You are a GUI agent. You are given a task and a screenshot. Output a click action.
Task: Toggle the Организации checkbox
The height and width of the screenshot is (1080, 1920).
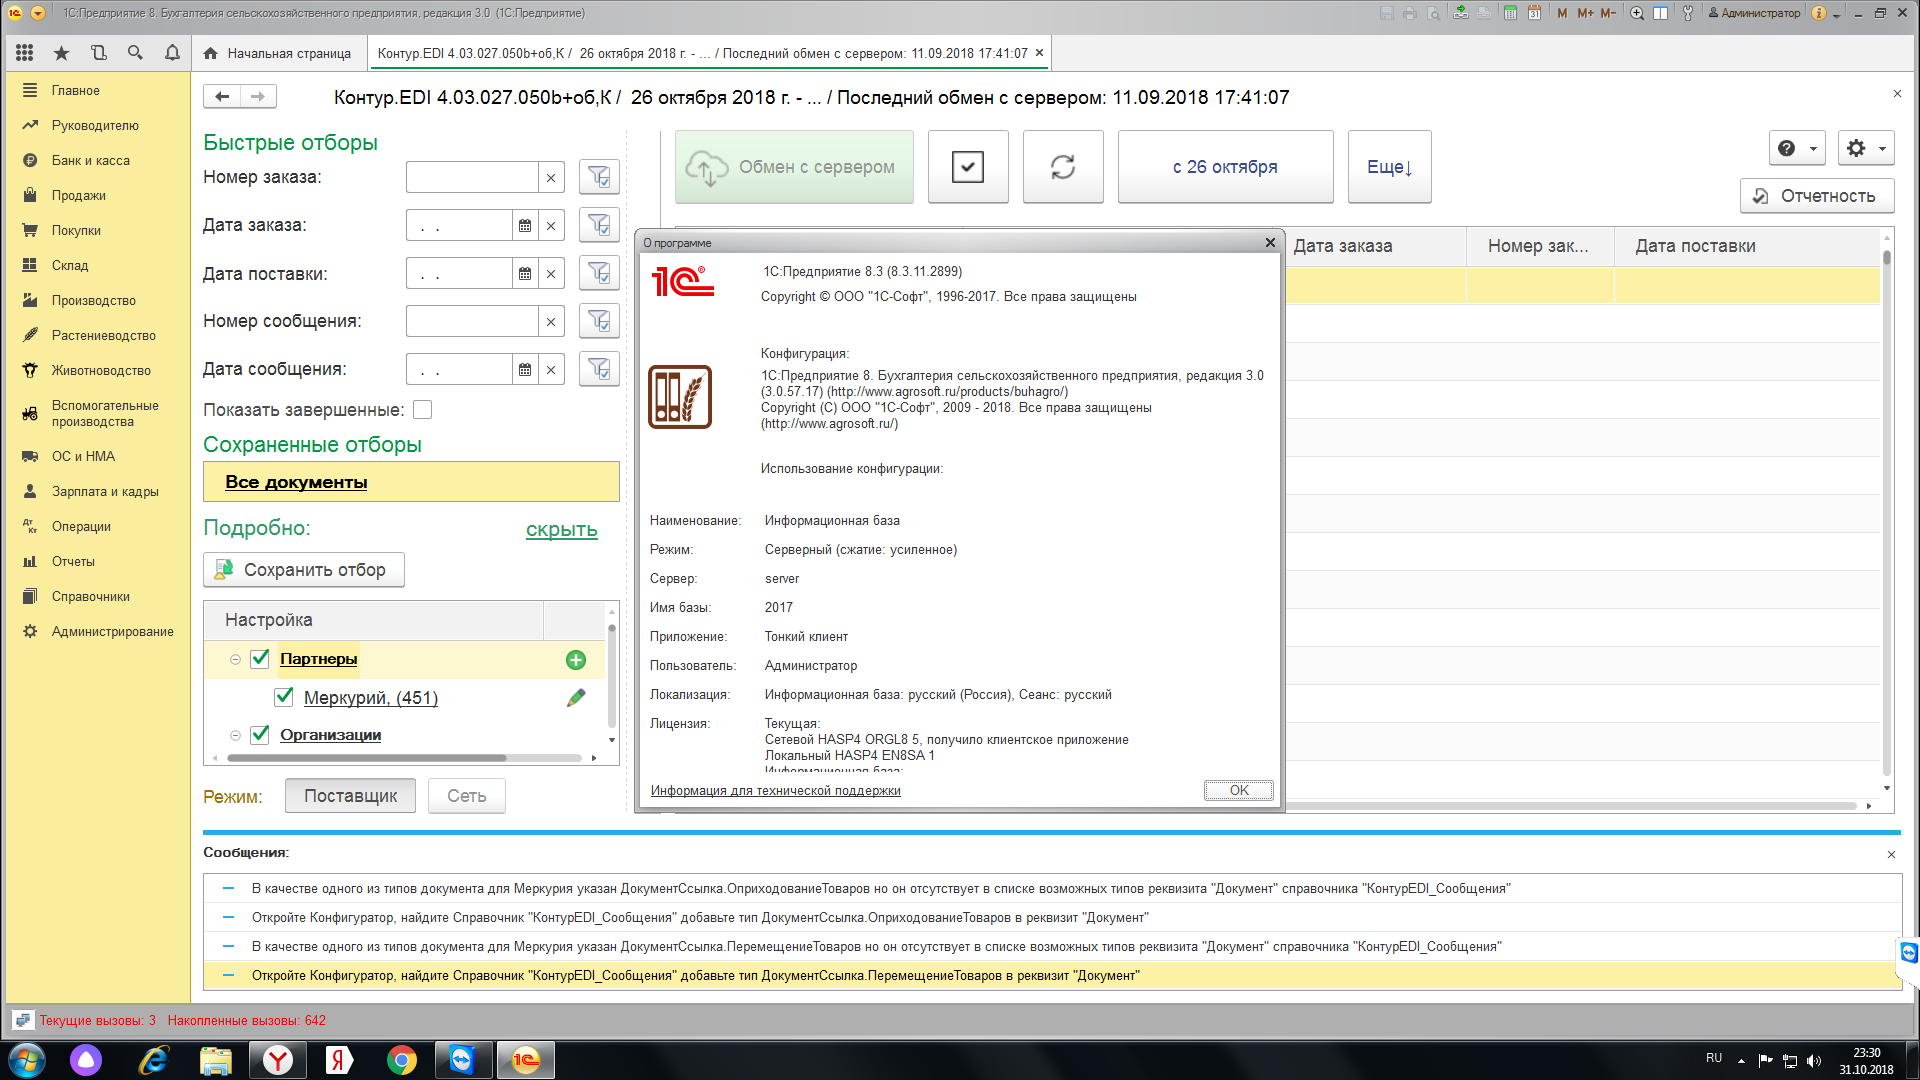(260, 734)
